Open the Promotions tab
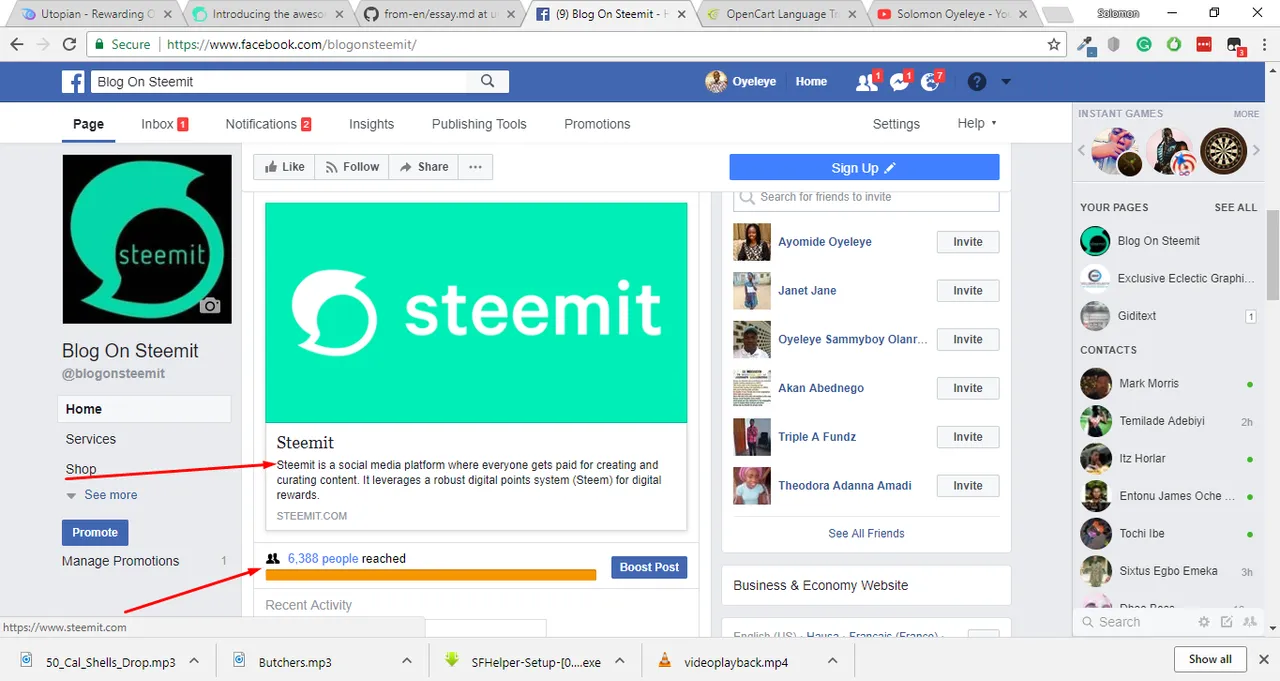The image size is (1280, 681). (597, 124)
